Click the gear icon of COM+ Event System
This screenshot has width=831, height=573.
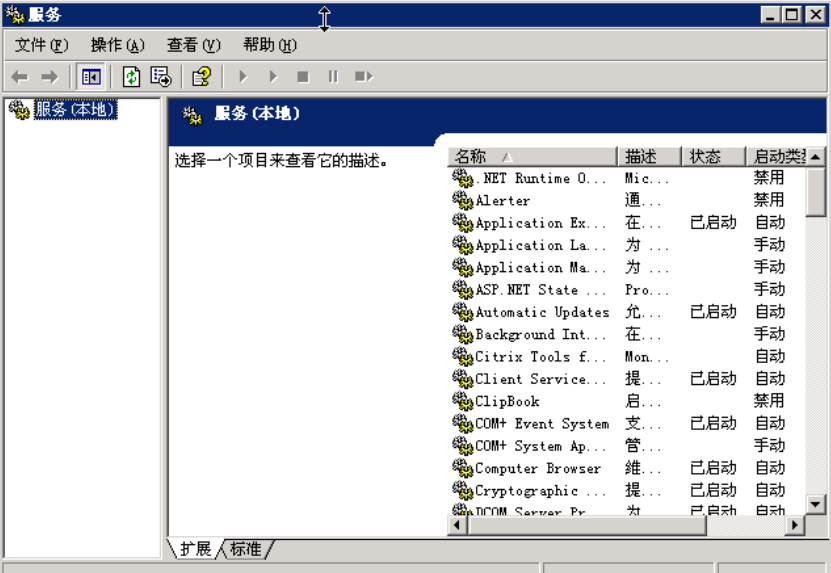coord(462,424)
